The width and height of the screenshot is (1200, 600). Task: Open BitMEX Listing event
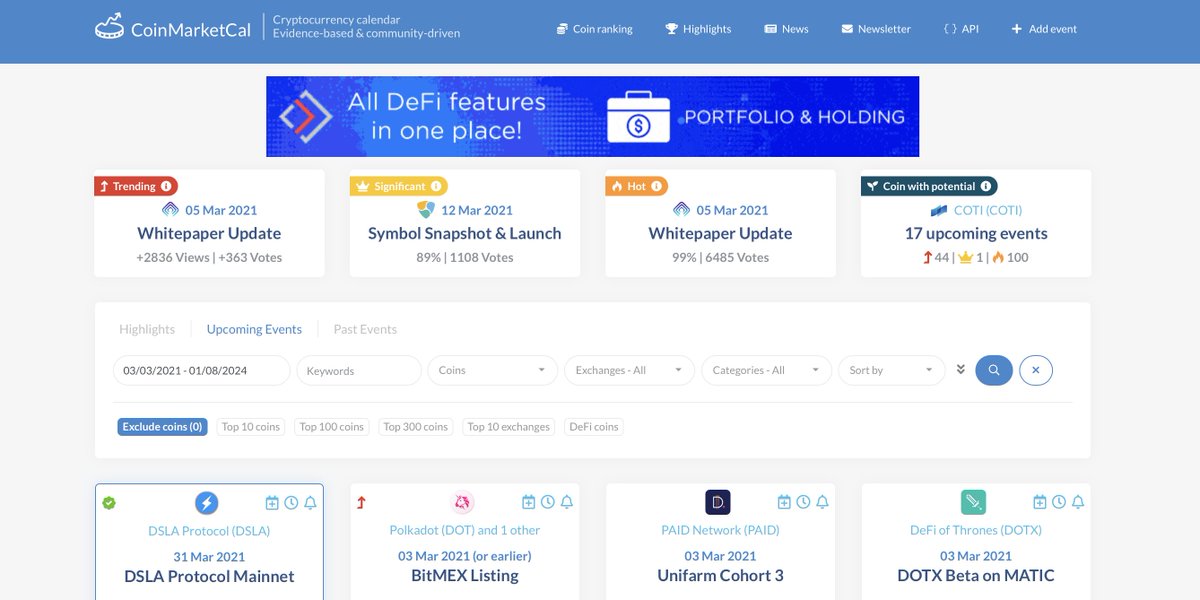(465, 576)
